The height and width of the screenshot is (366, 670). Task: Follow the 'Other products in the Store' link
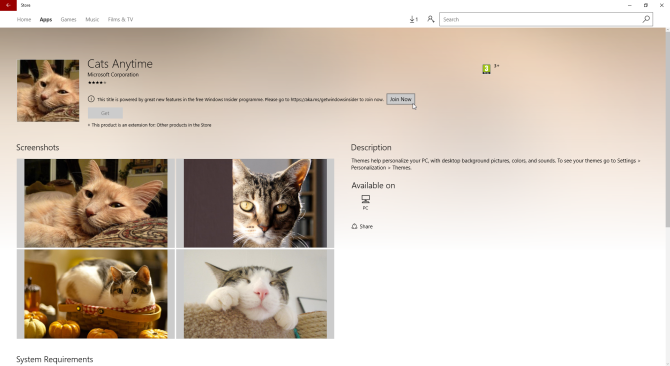click(184, 125)
